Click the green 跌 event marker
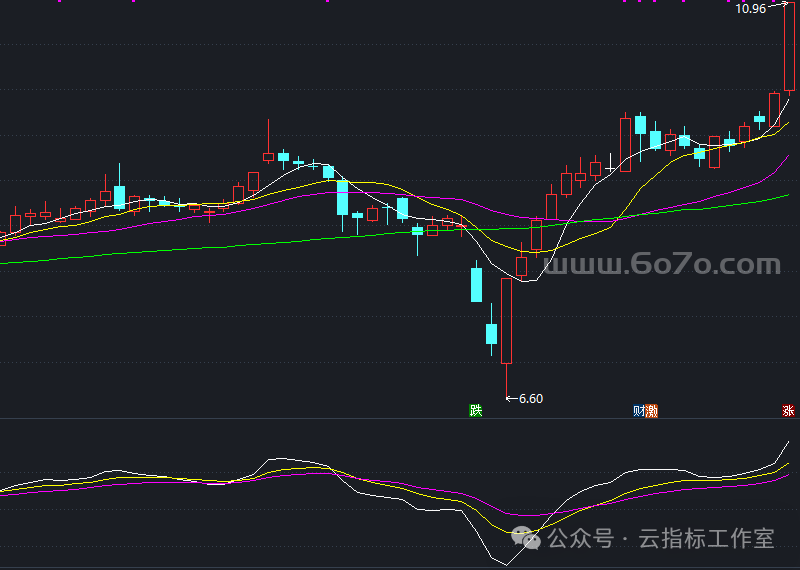This screenshot has width=800, height=570. (476, 410)
